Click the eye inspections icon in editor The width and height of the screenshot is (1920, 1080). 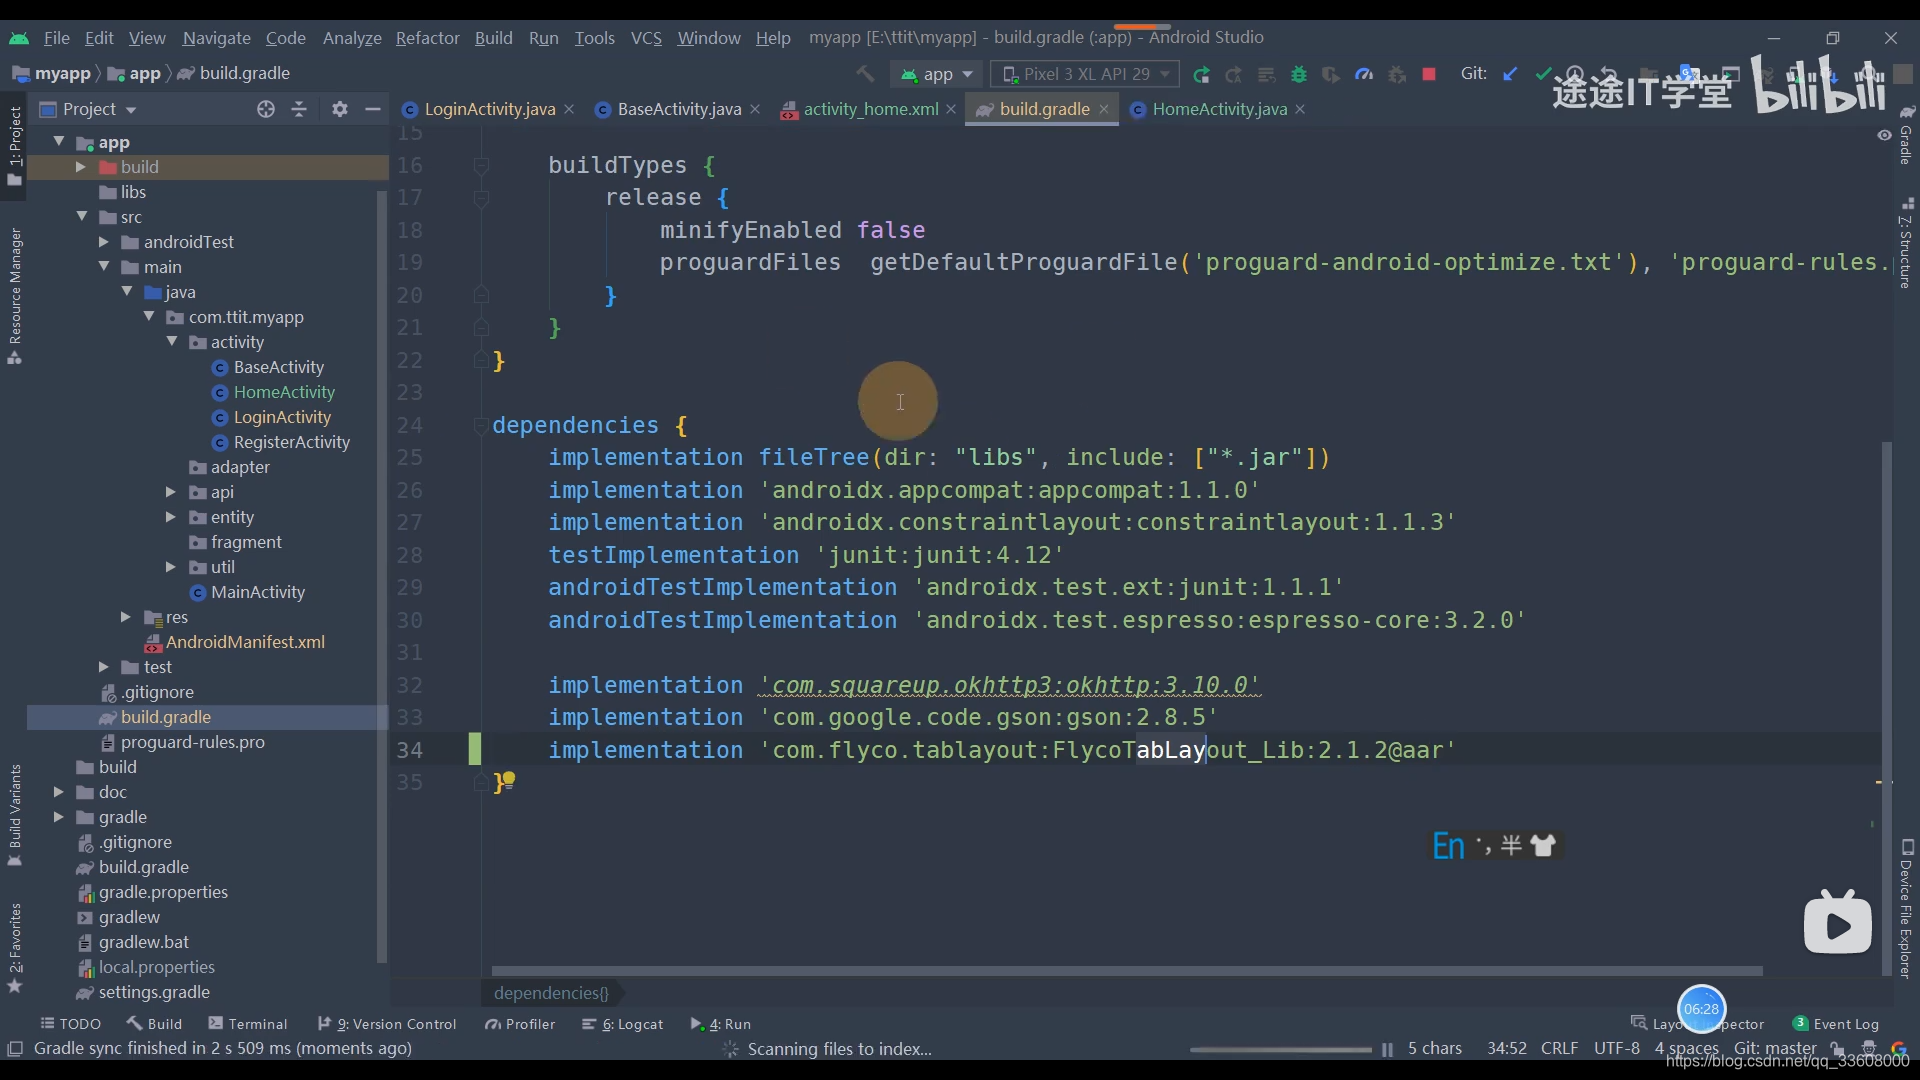pyautogui.click(x=1884, y=135)
